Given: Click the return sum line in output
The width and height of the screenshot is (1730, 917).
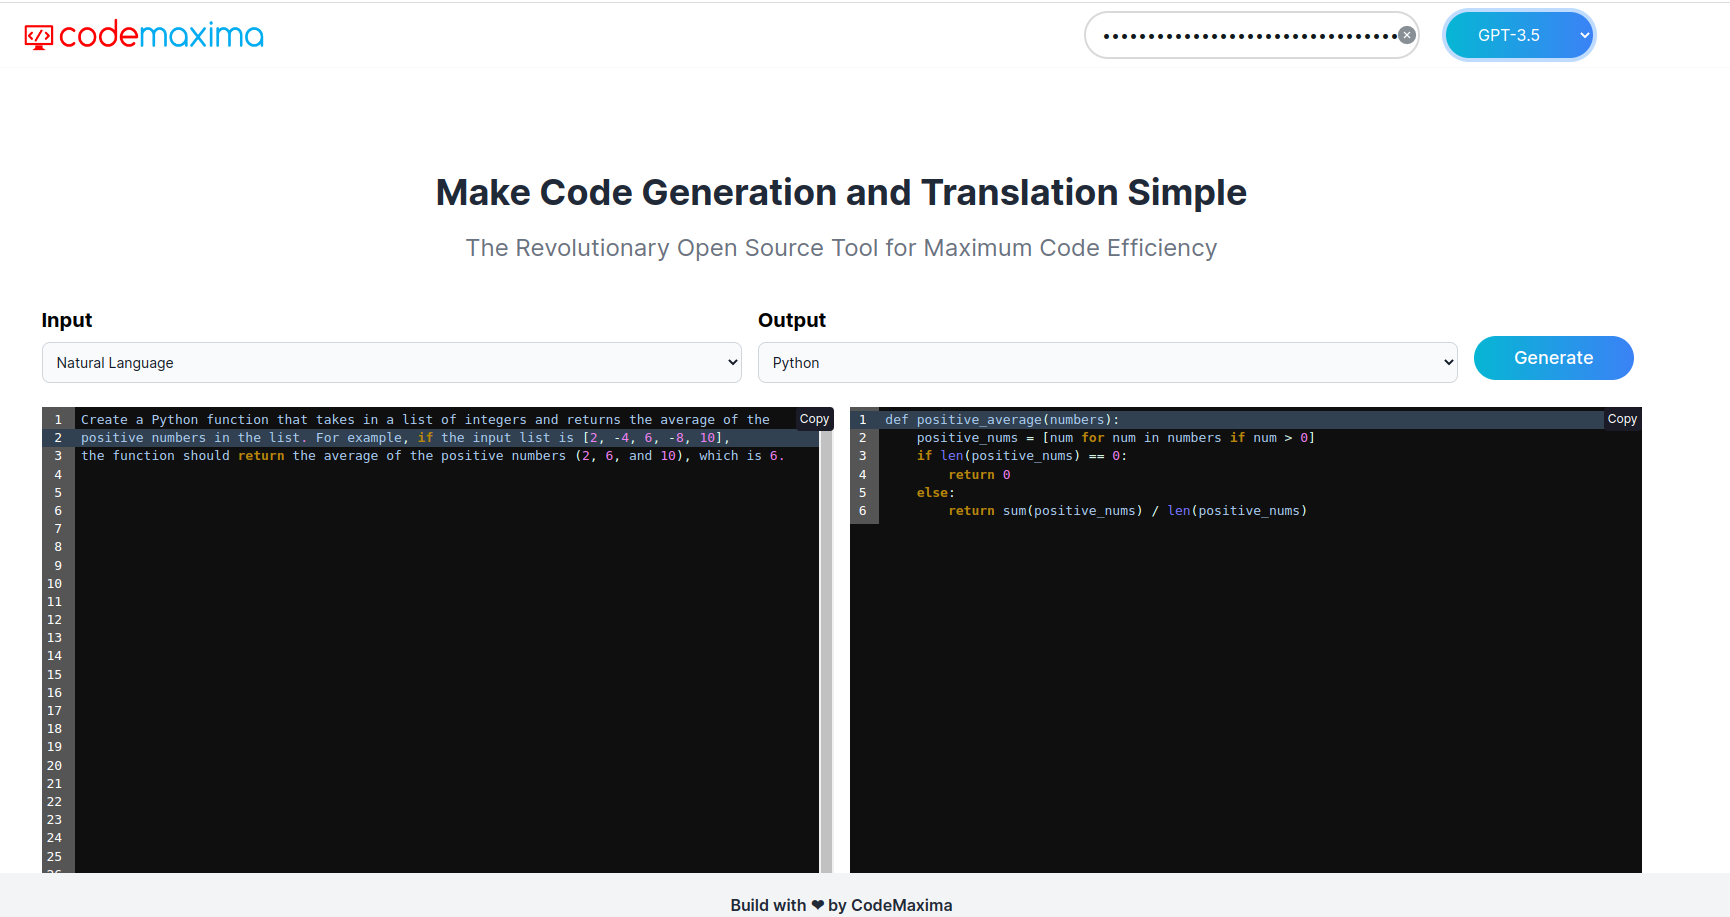Looking at the screenshot, I should coord(1126,511).
